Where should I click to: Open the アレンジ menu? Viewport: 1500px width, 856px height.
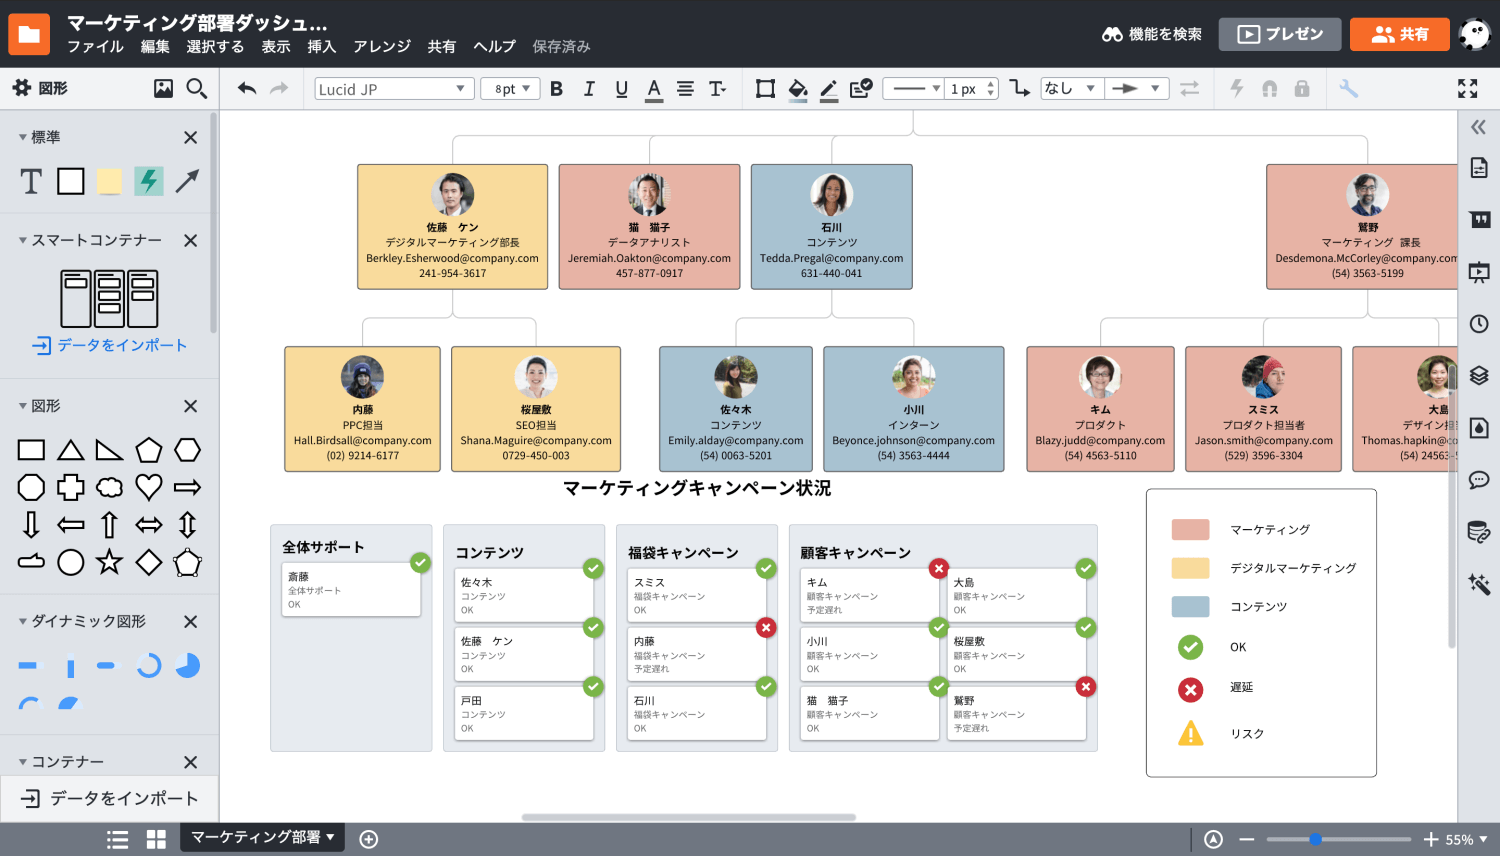tap(382, 47)
